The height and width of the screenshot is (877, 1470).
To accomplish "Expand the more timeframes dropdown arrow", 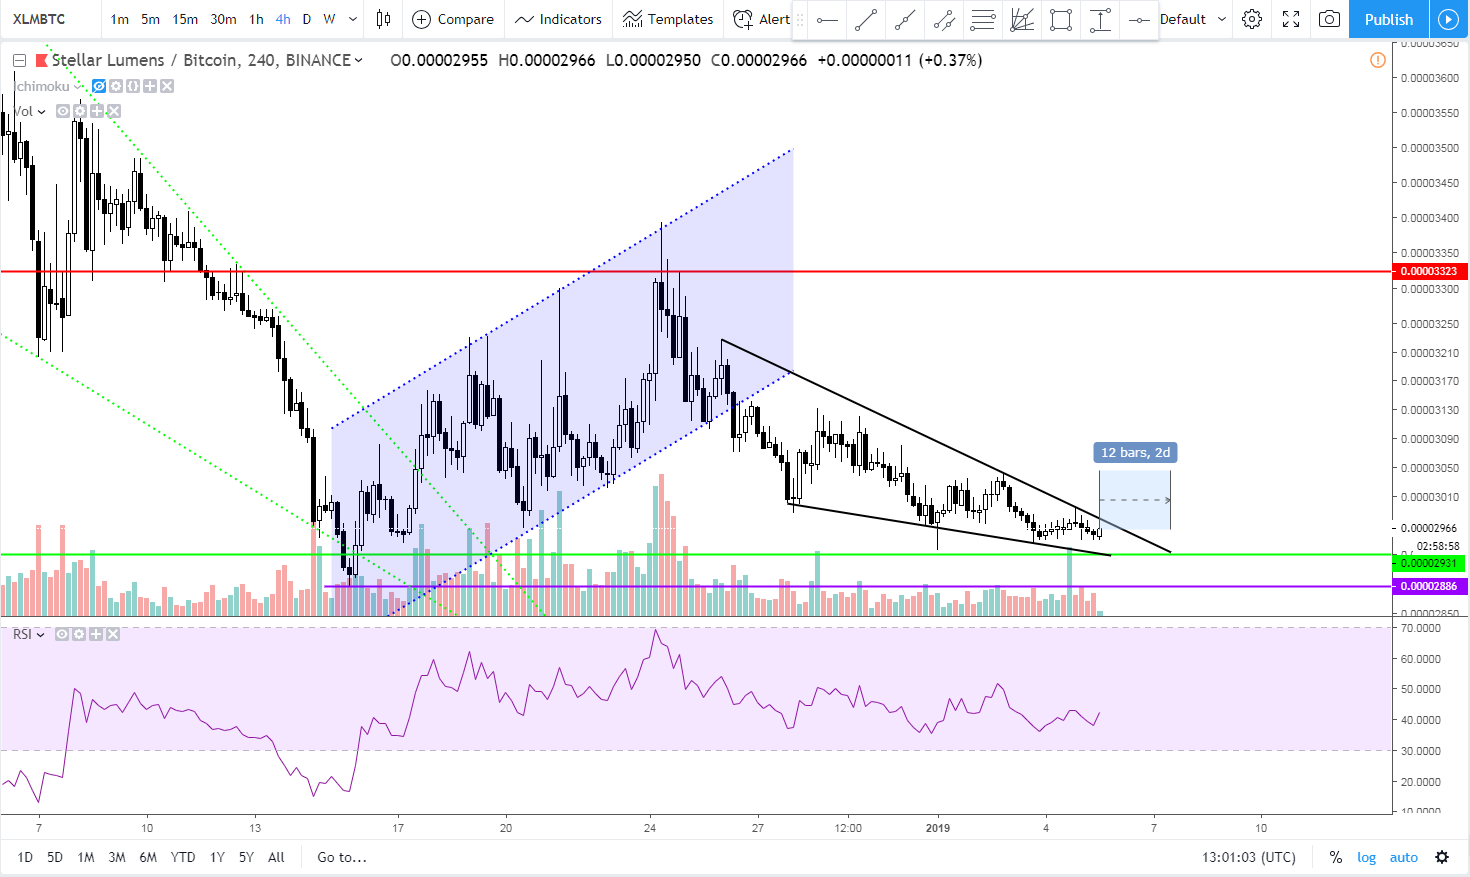I will (353, 19).
